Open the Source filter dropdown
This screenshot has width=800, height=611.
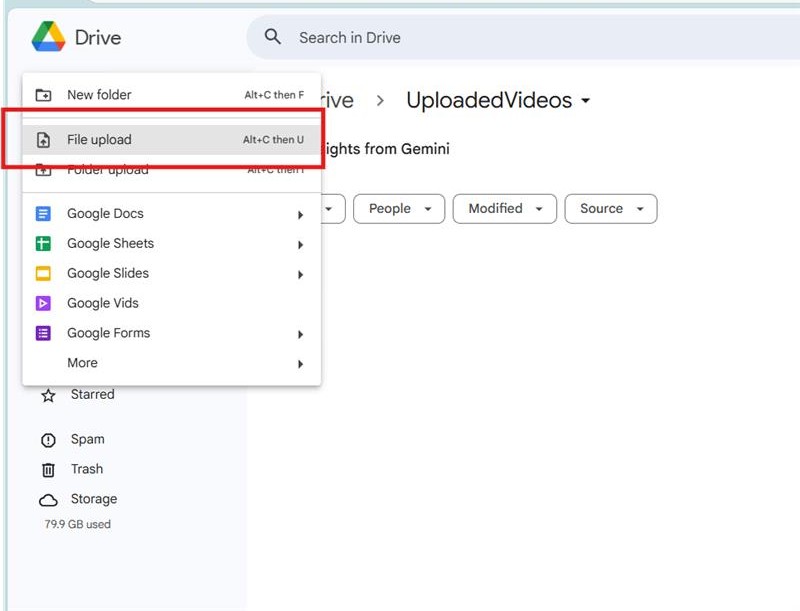[x=610, y=208]
